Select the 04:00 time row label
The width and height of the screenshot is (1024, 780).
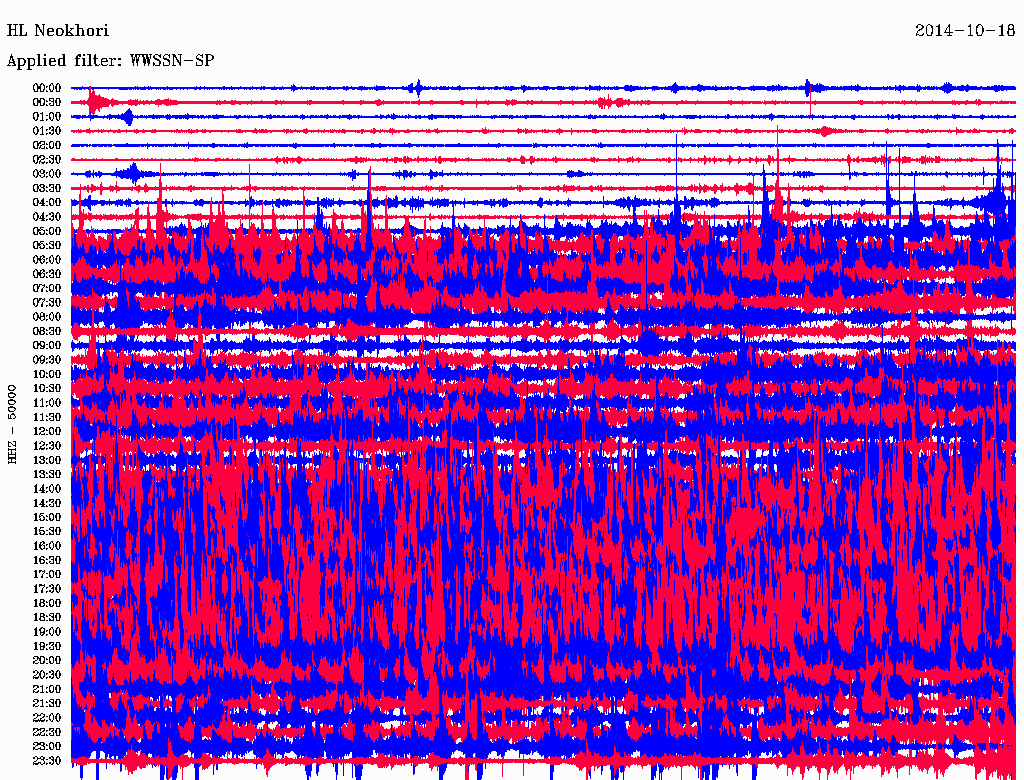[47, 203]
